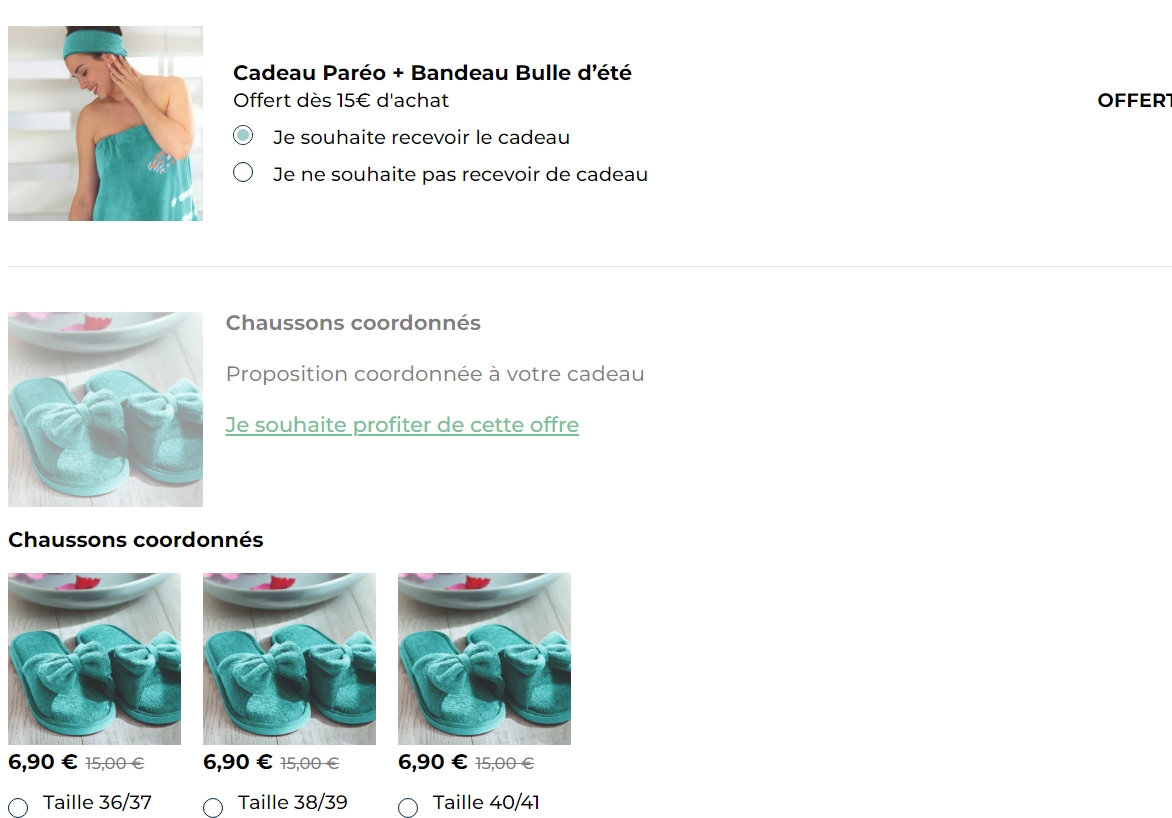The width and height of the screenshot is (1172, 818).
Task: Click 'Proposition coordonnée à votre cadeau' text
Action: coord(435,374)
